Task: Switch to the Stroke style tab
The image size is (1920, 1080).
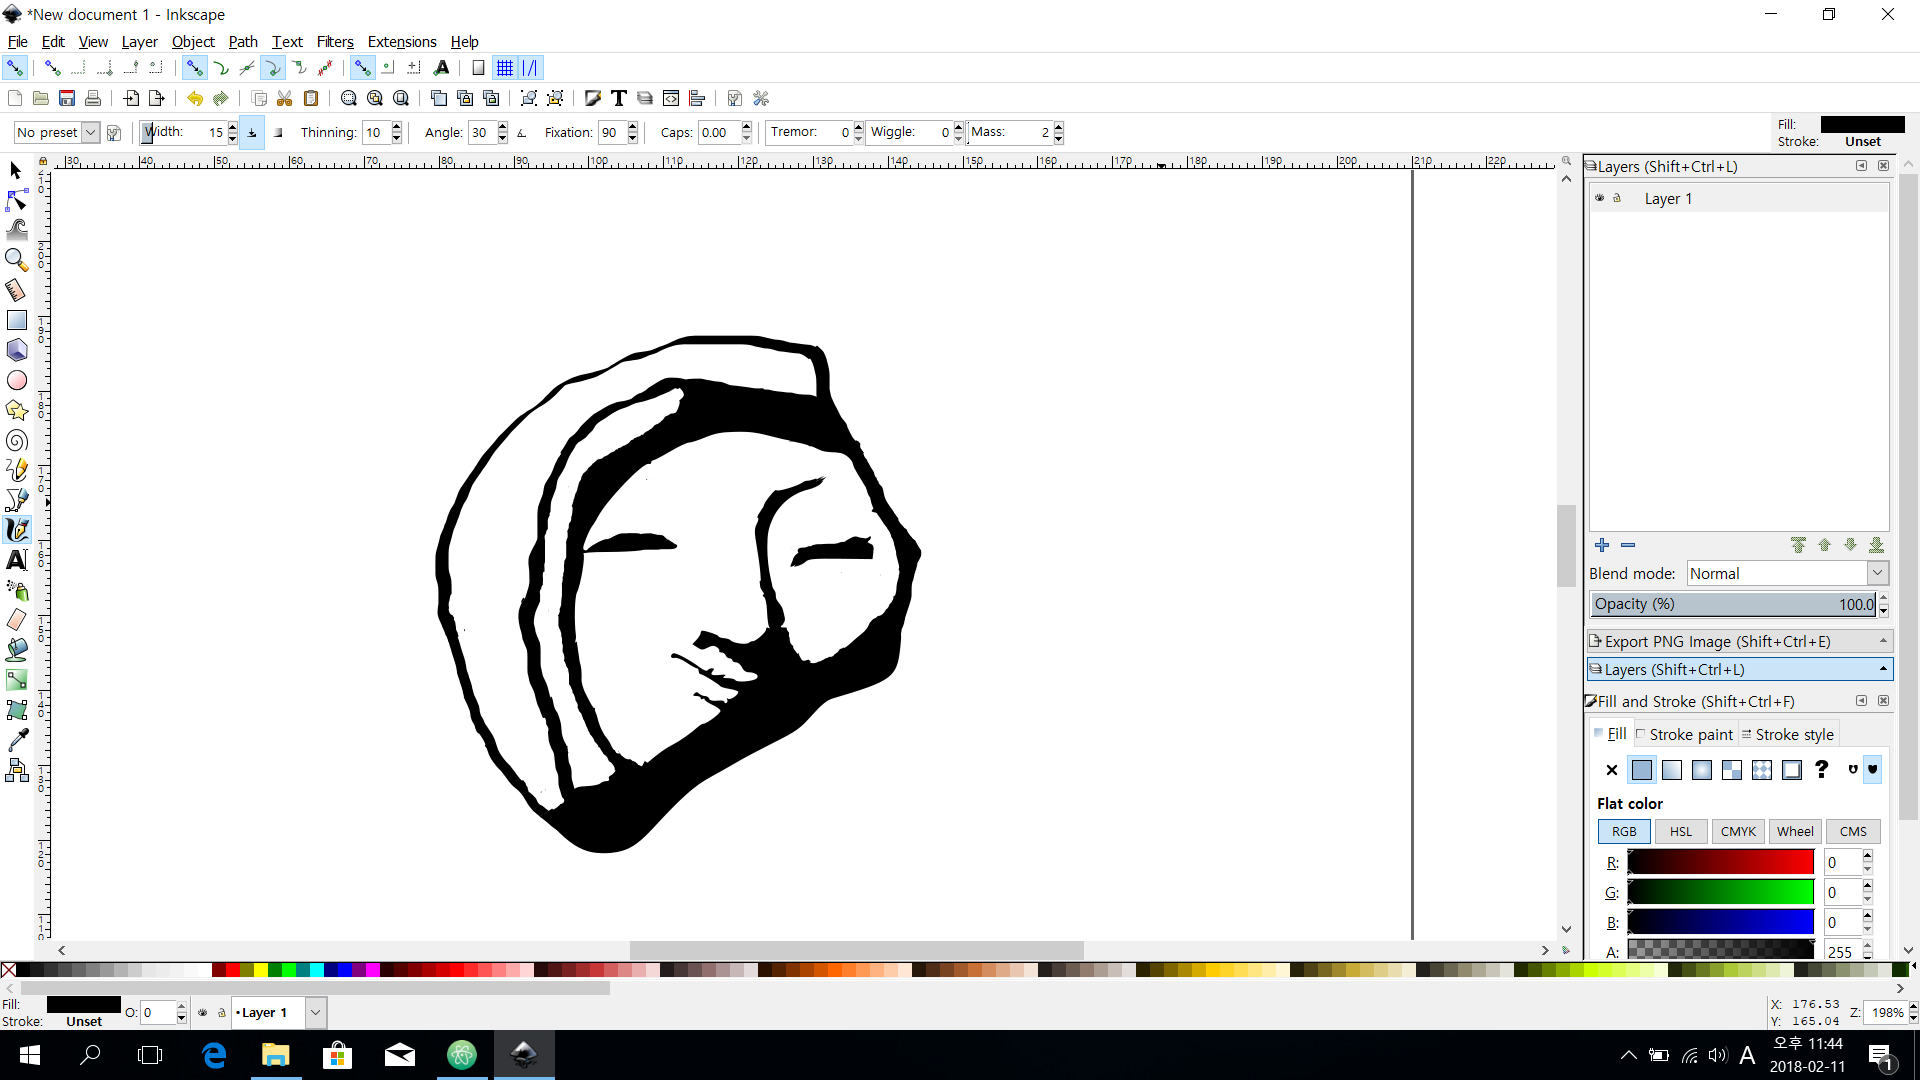Action: pos(1788,734)
